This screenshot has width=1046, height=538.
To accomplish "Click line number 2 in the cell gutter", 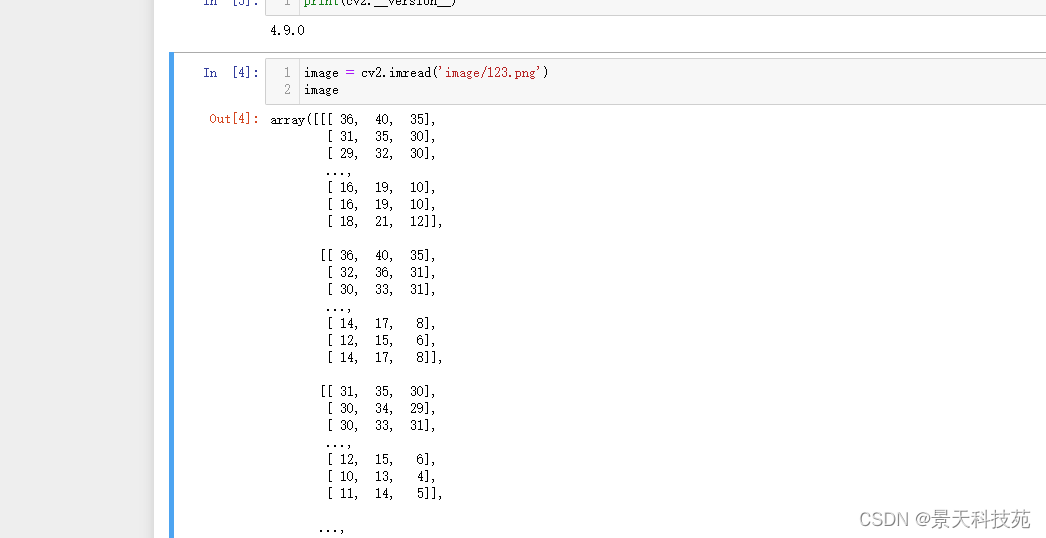I will pyautogui.click(x=286, y=90).
